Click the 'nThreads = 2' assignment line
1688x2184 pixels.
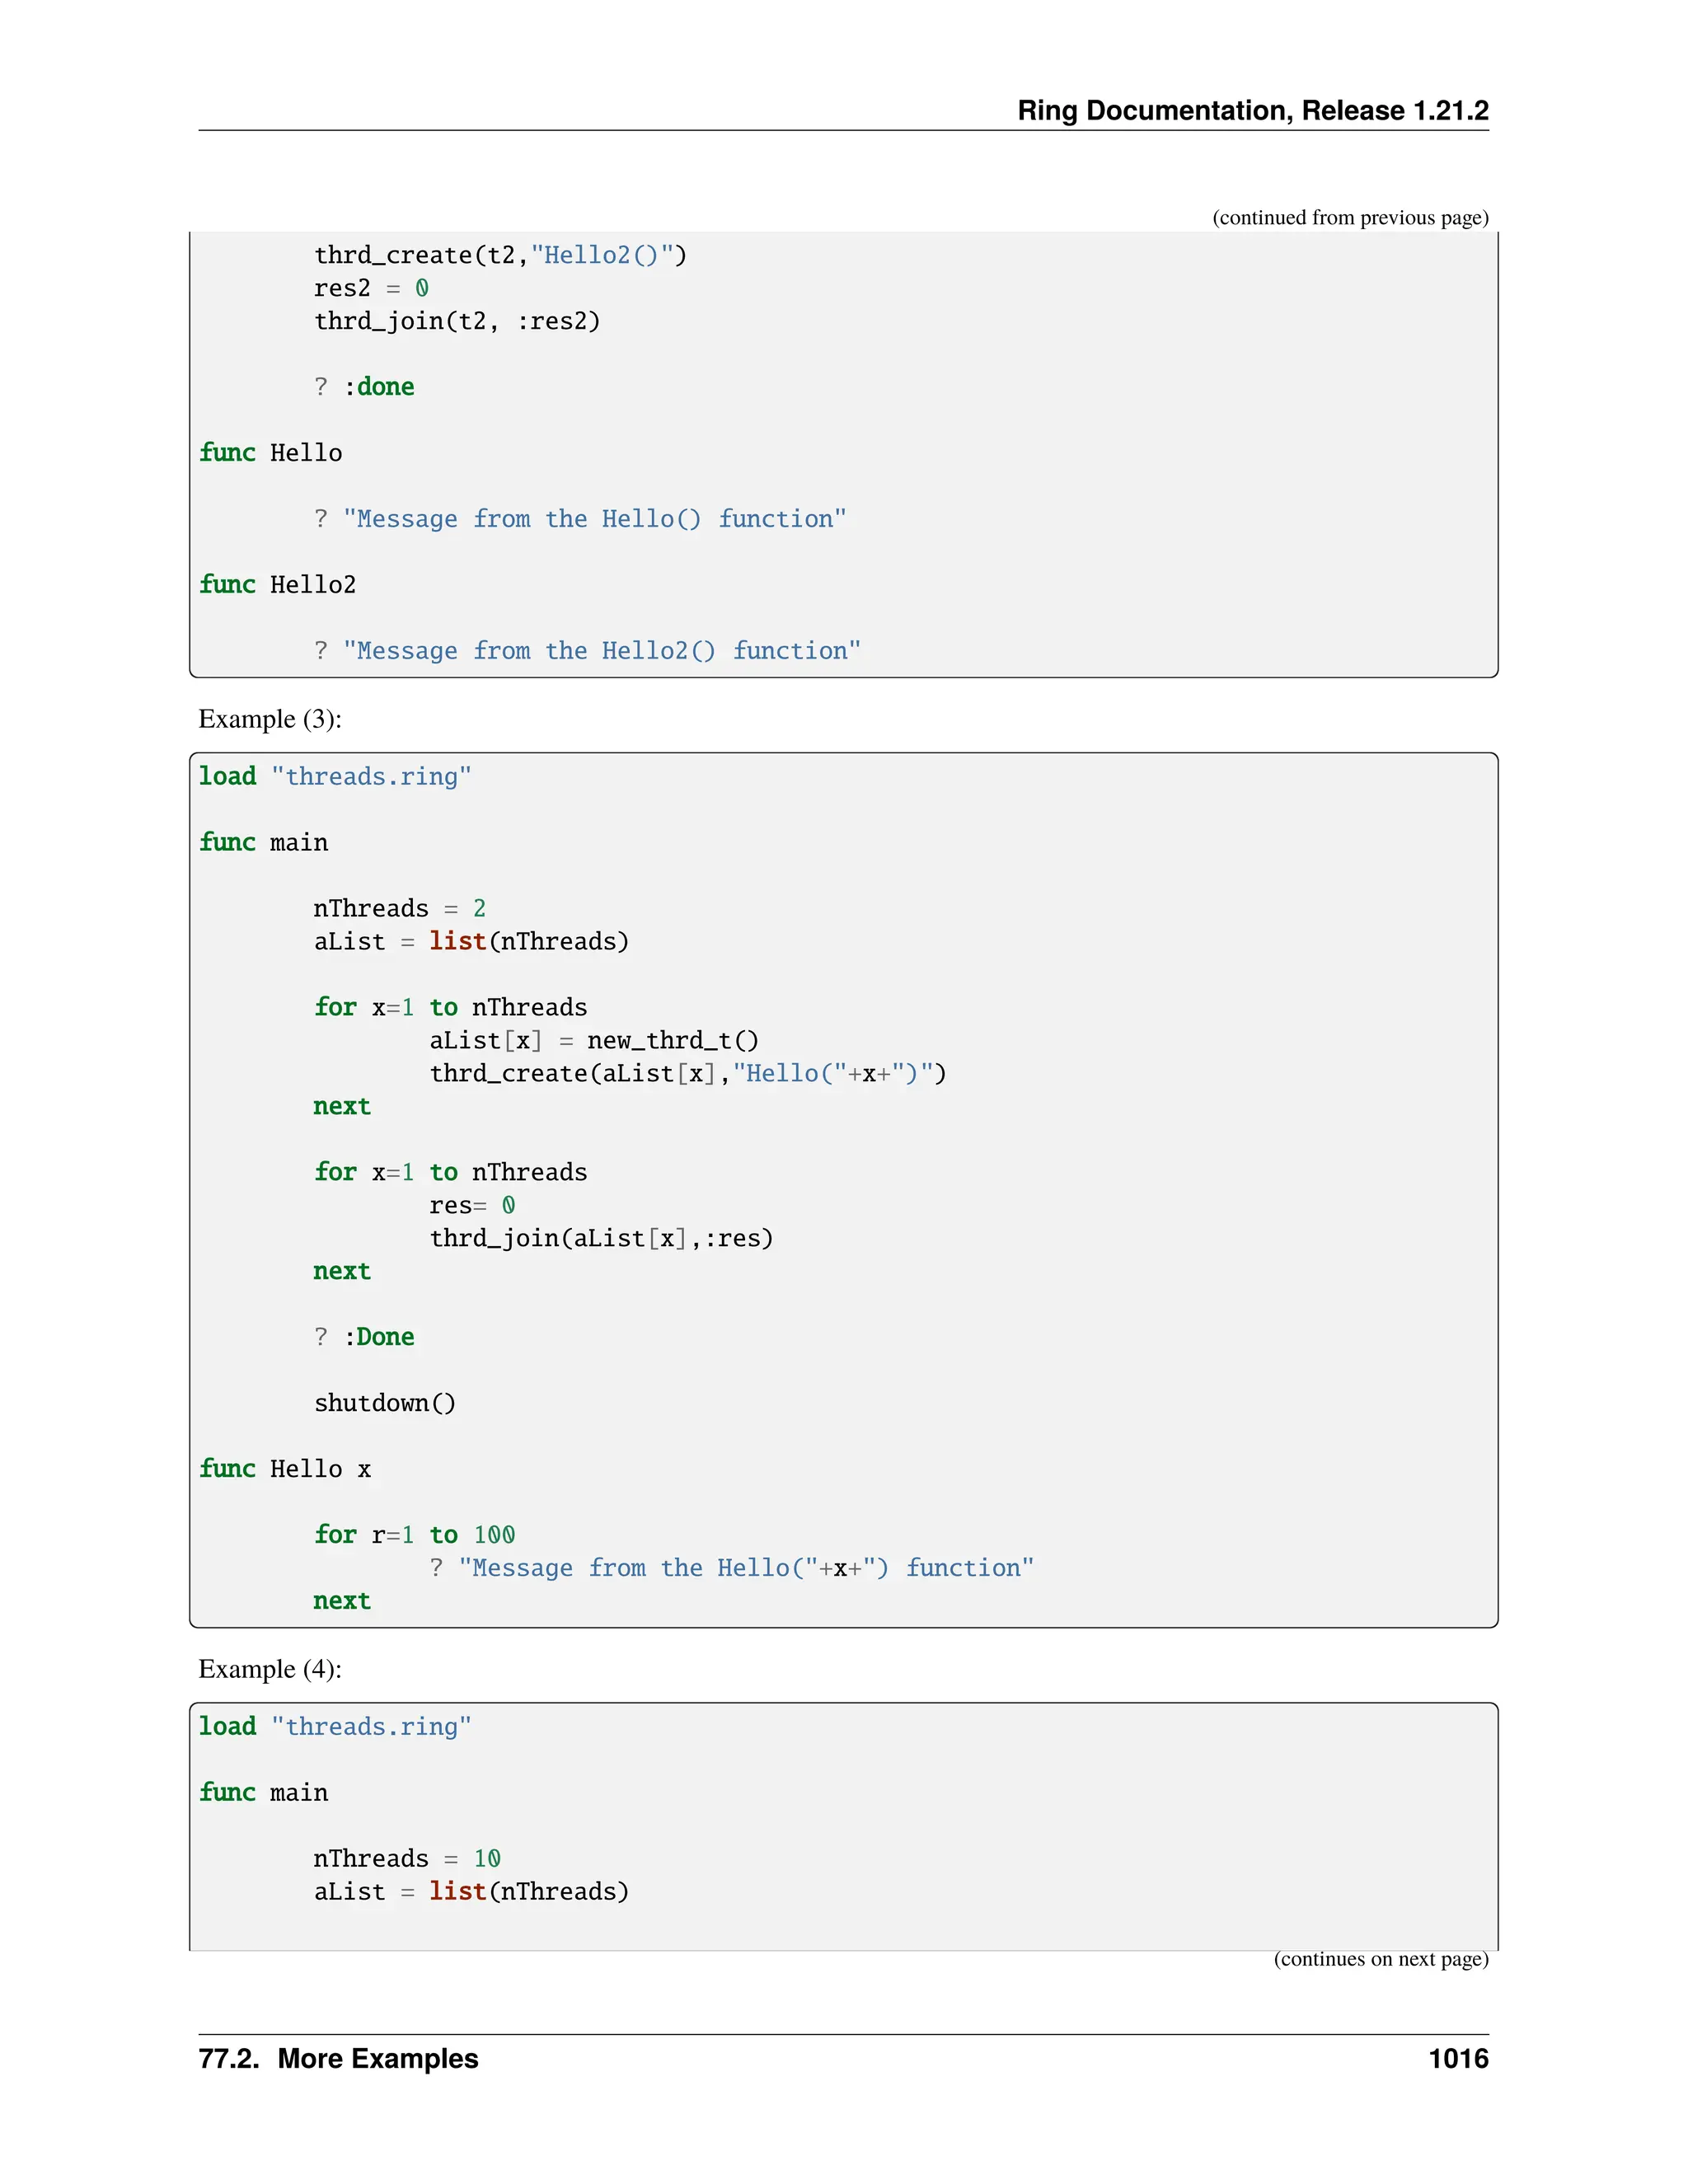click(399, 908)
